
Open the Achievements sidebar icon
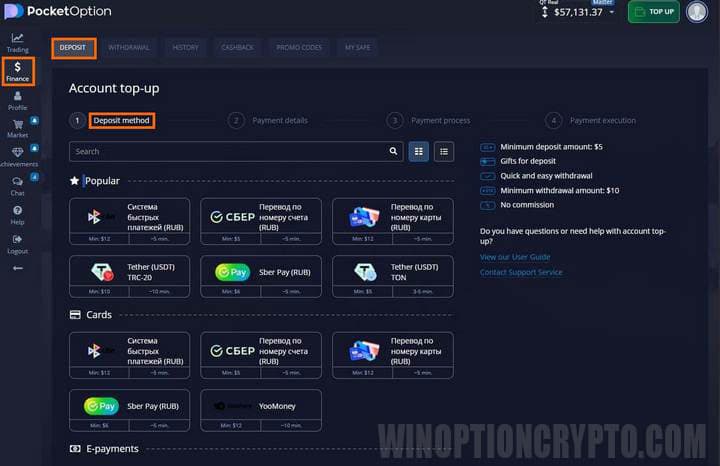pos(17,157)
